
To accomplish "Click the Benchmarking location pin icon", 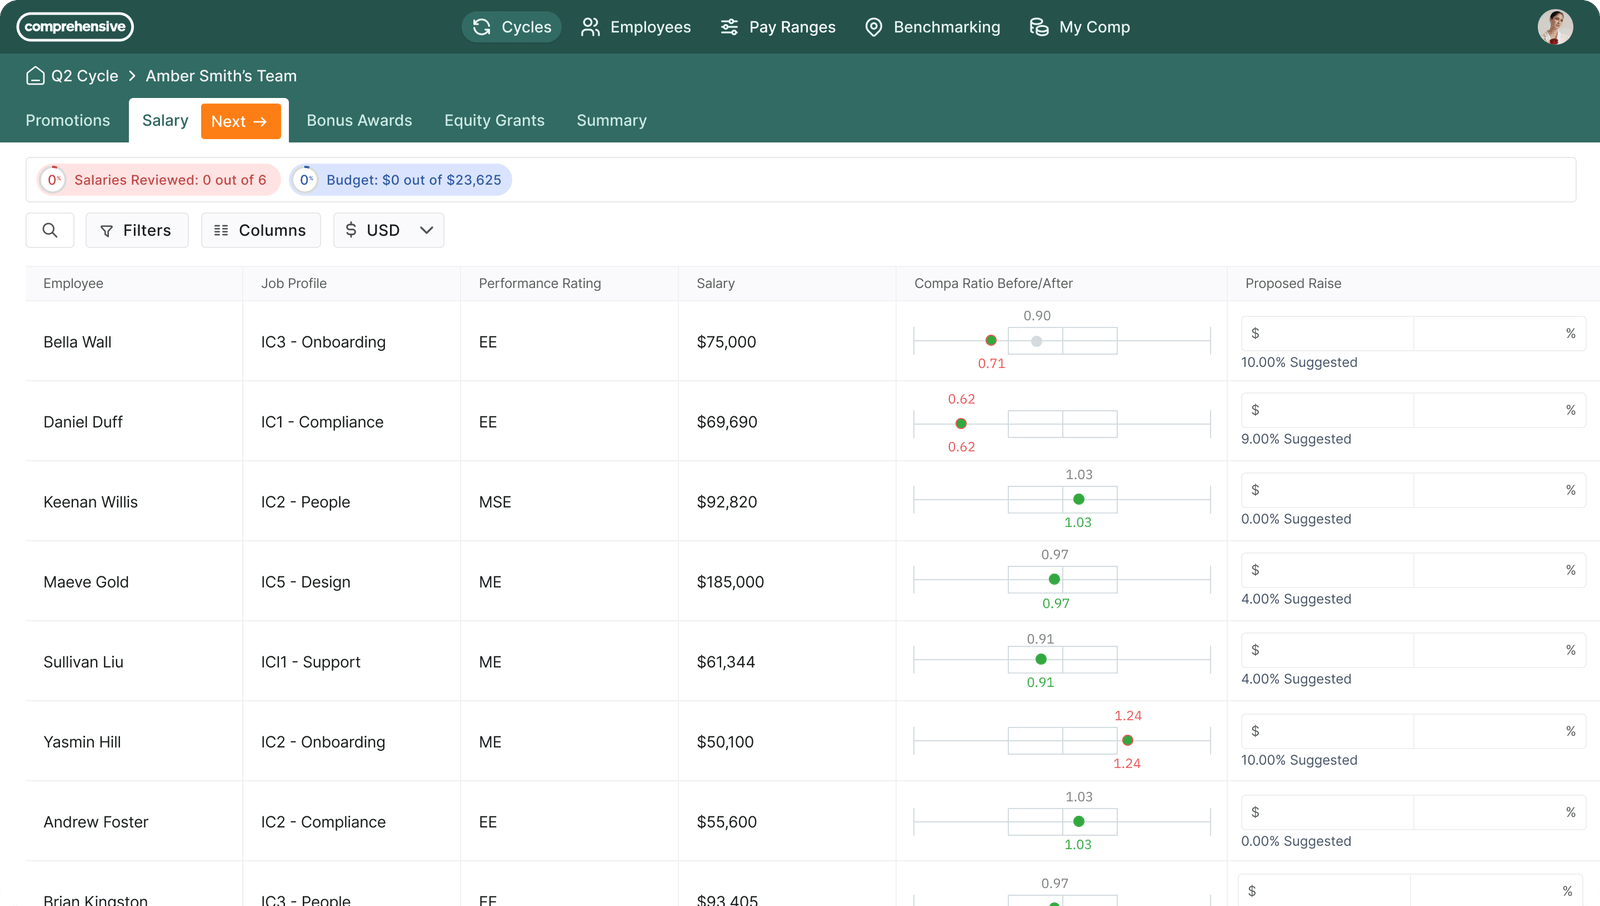I will coord(874,27).
